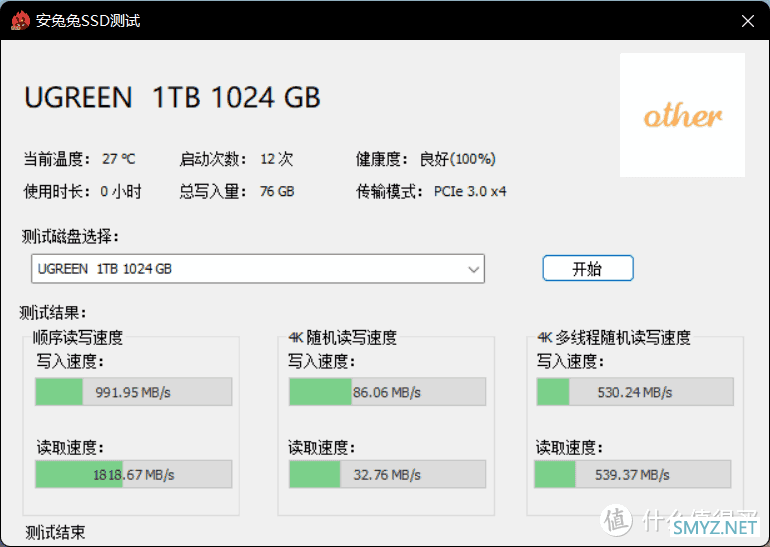Click the '使用时长:' label
Viewport: 770px width, 547px height.
[57, 191]
